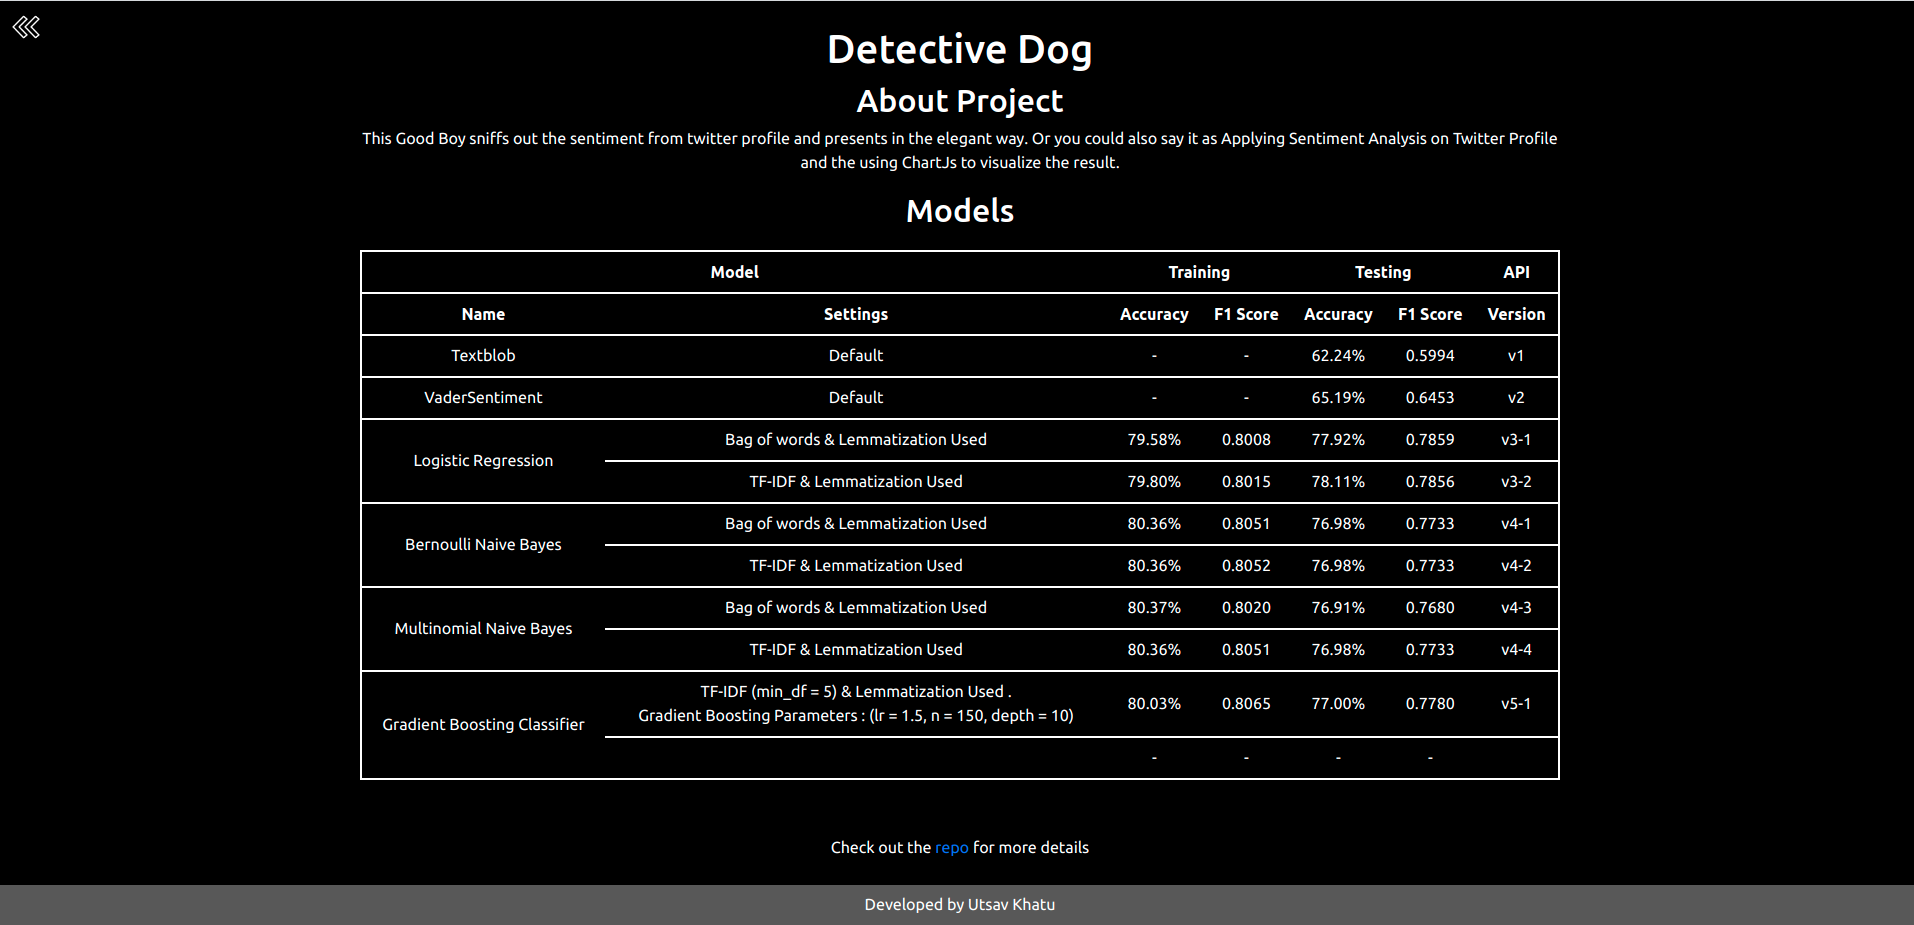The height and width of the screenshot is (925, 1914).
Task: Click the Settings column header
Action: 855,314
